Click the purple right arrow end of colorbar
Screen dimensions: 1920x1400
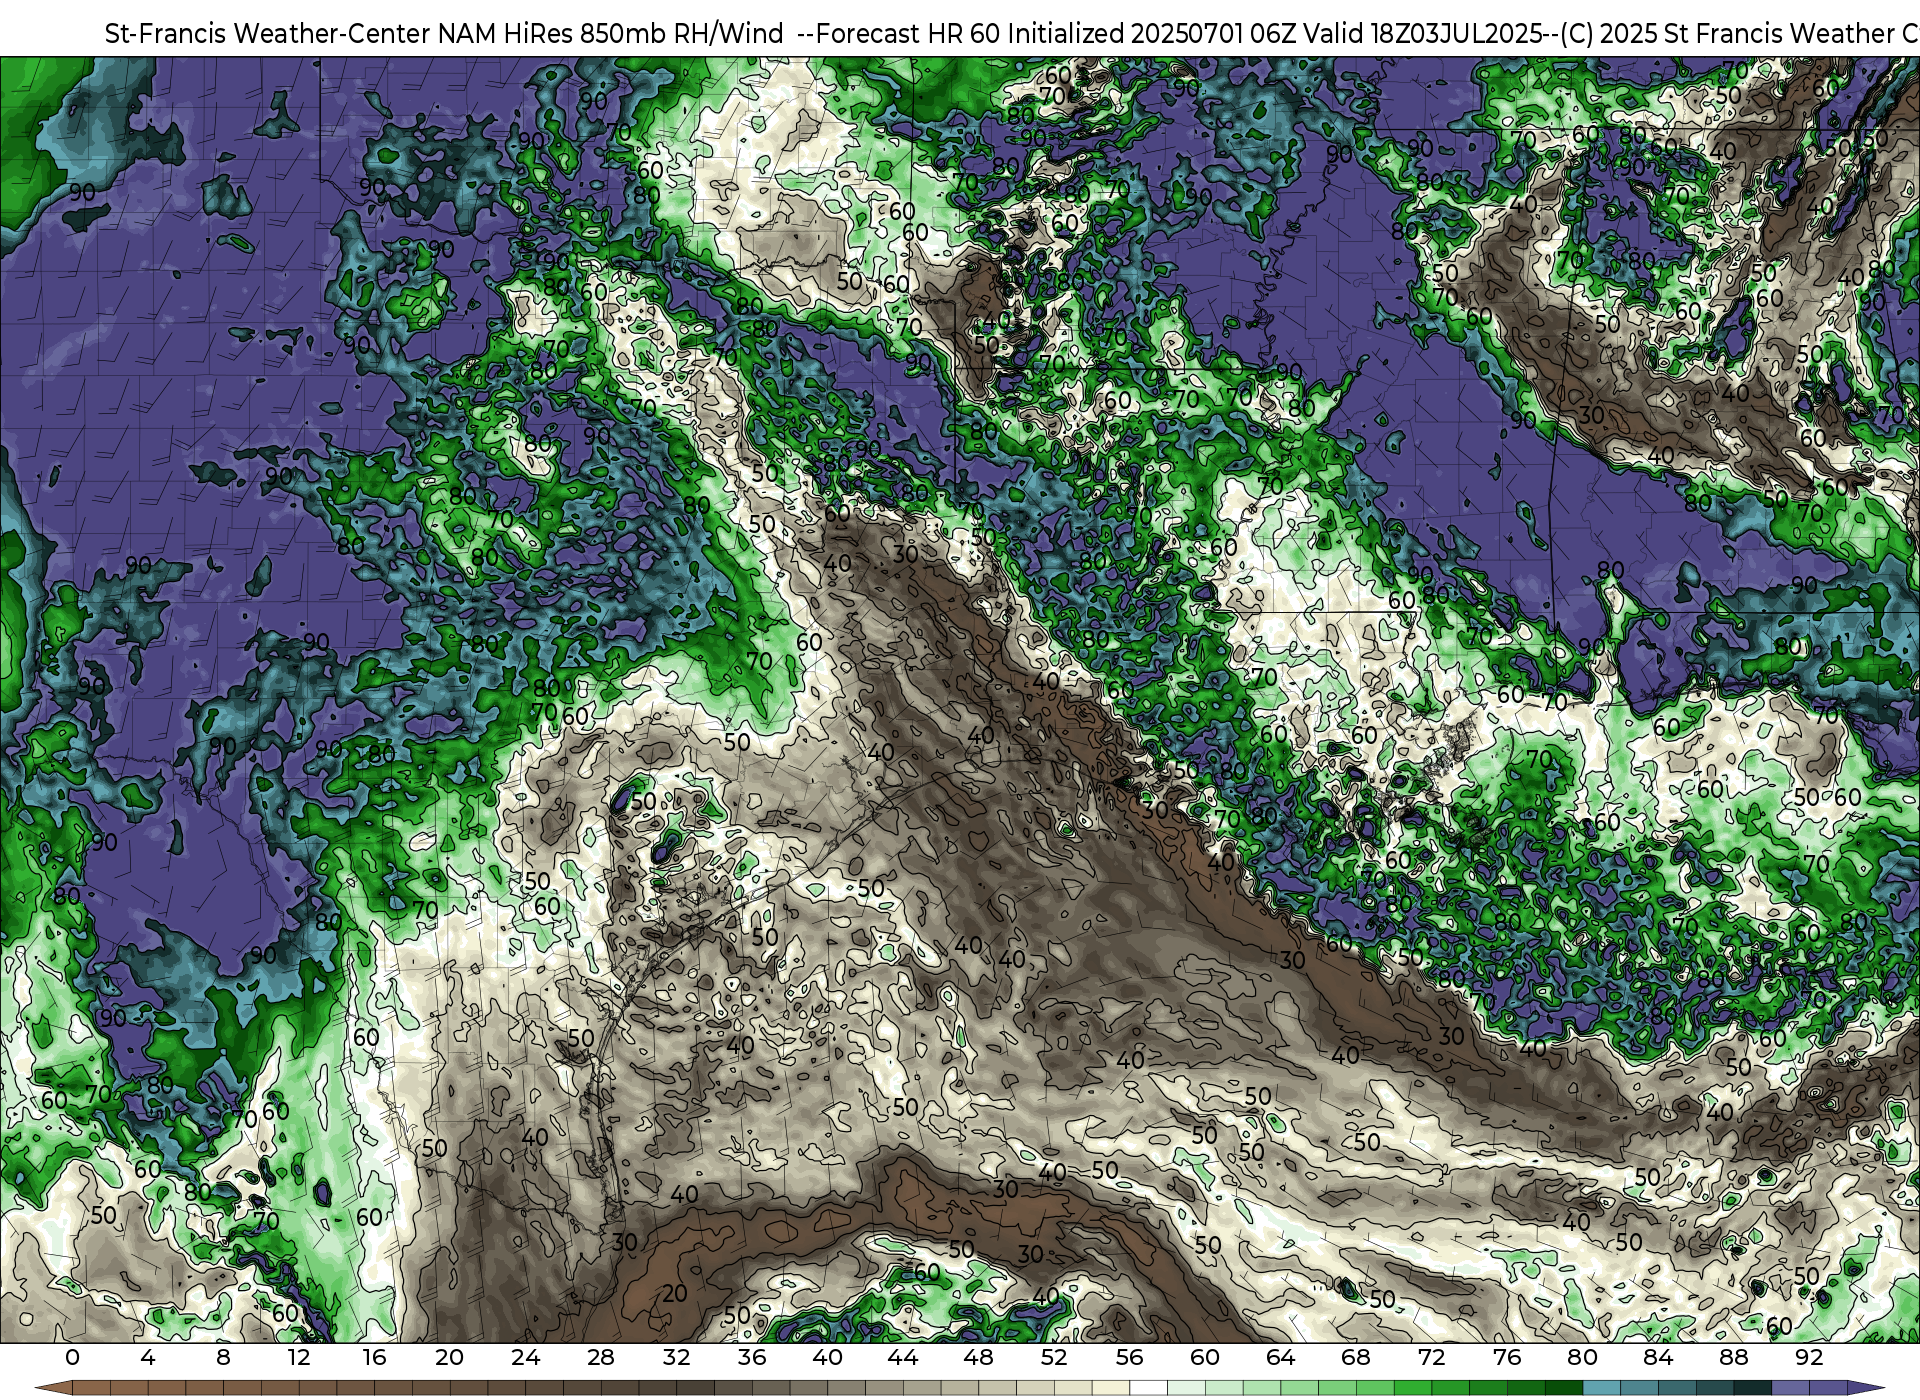pos(1865,1388)
